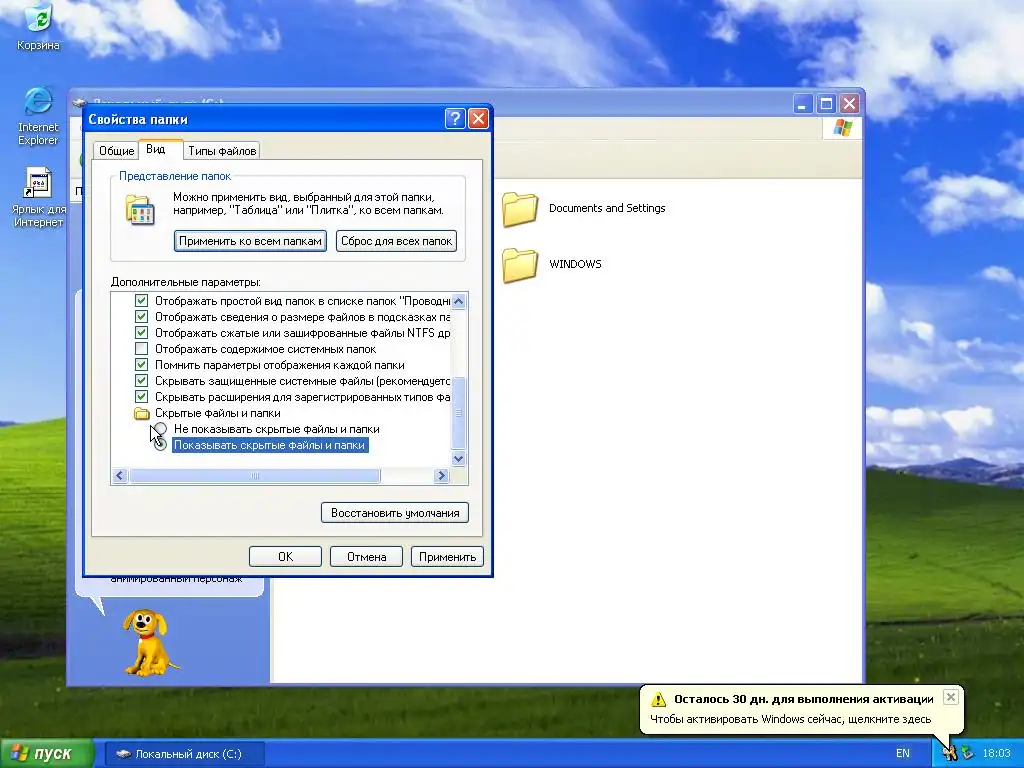Switch to the Вид tab
1024x768 pixels.
[155, 150]
